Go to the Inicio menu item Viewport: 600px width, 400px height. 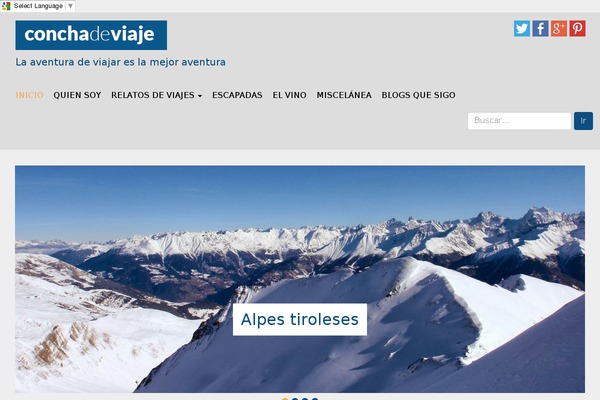pos(29,95)
